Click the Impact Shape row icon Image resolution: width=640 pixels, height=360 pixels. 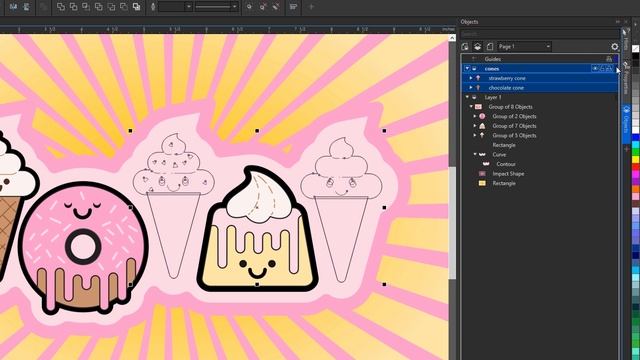pos(482,174)
